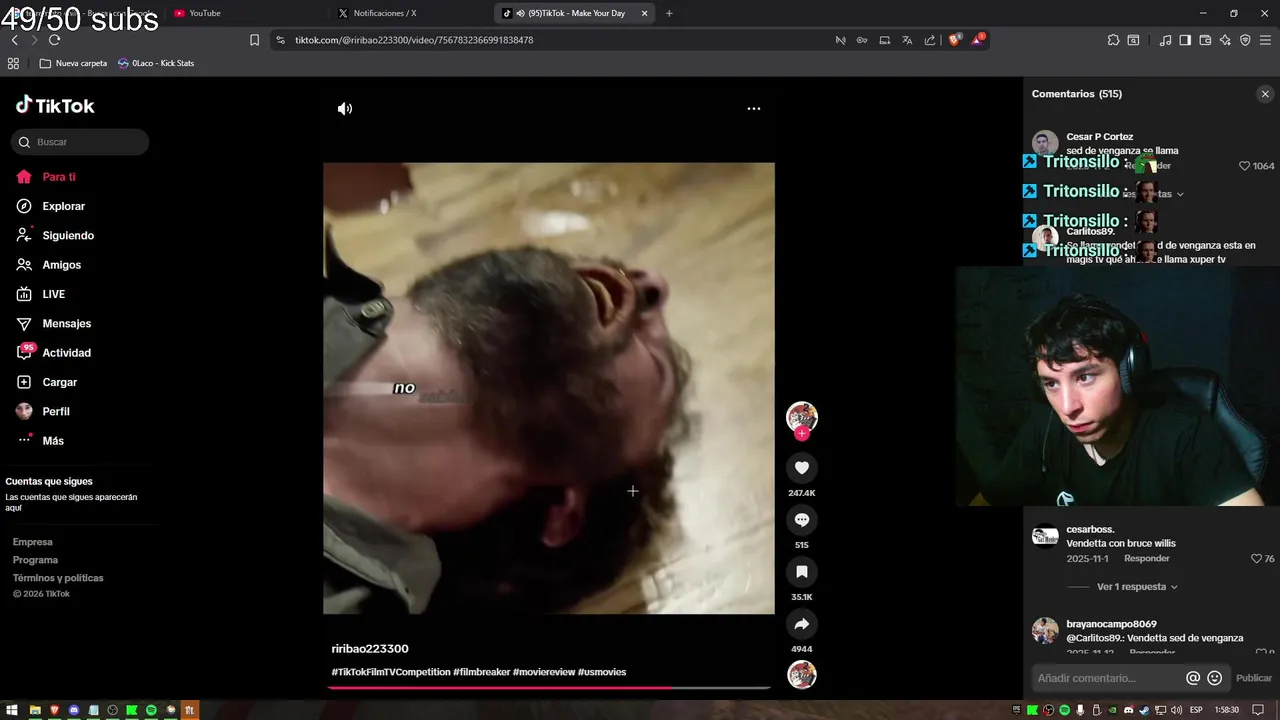Open riribao223300 profile name link

370,649
